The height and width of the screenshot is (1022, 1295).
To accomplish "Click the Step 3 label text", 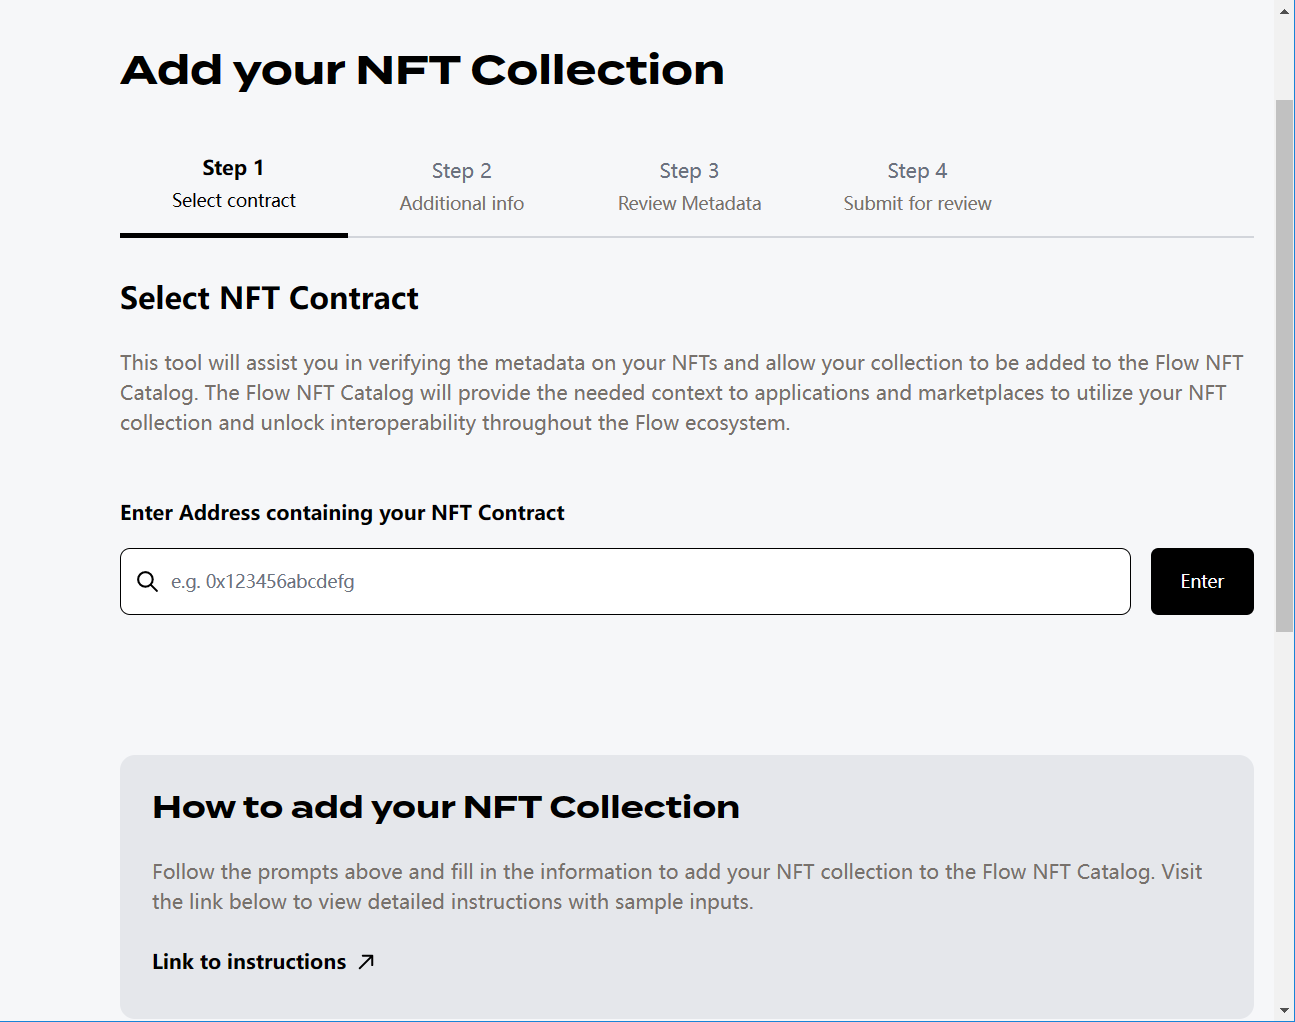I will (x=689, y=171).
